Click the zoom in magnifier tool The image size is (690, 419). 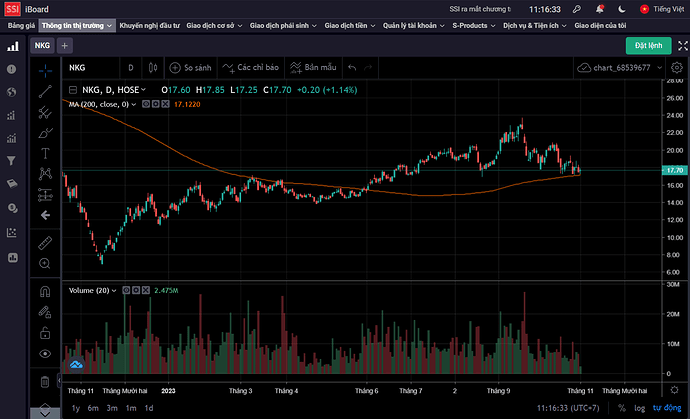[45, 264]
